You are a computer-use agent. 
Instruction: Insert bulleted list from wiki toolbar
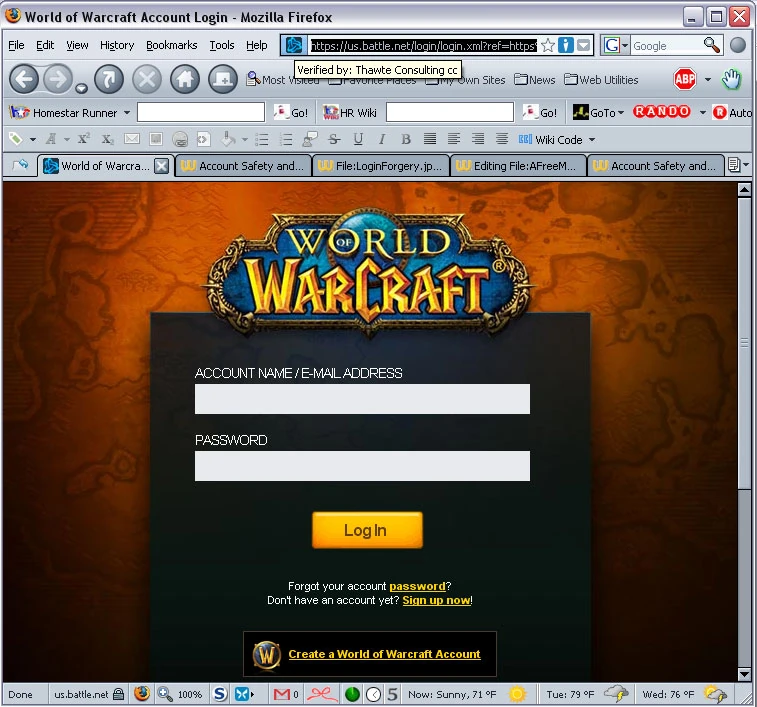pos(261,140)
